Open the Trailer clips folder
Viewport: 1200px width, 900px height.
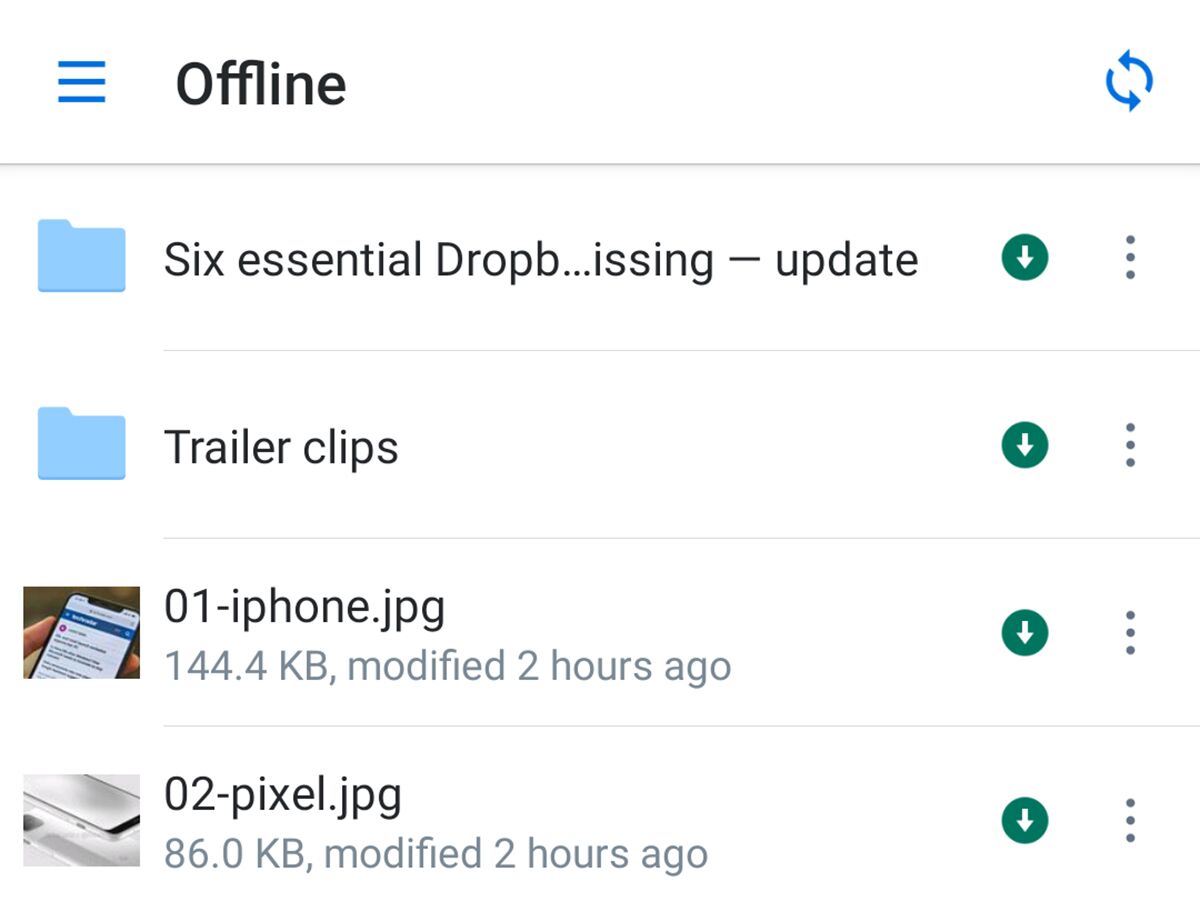282,447
